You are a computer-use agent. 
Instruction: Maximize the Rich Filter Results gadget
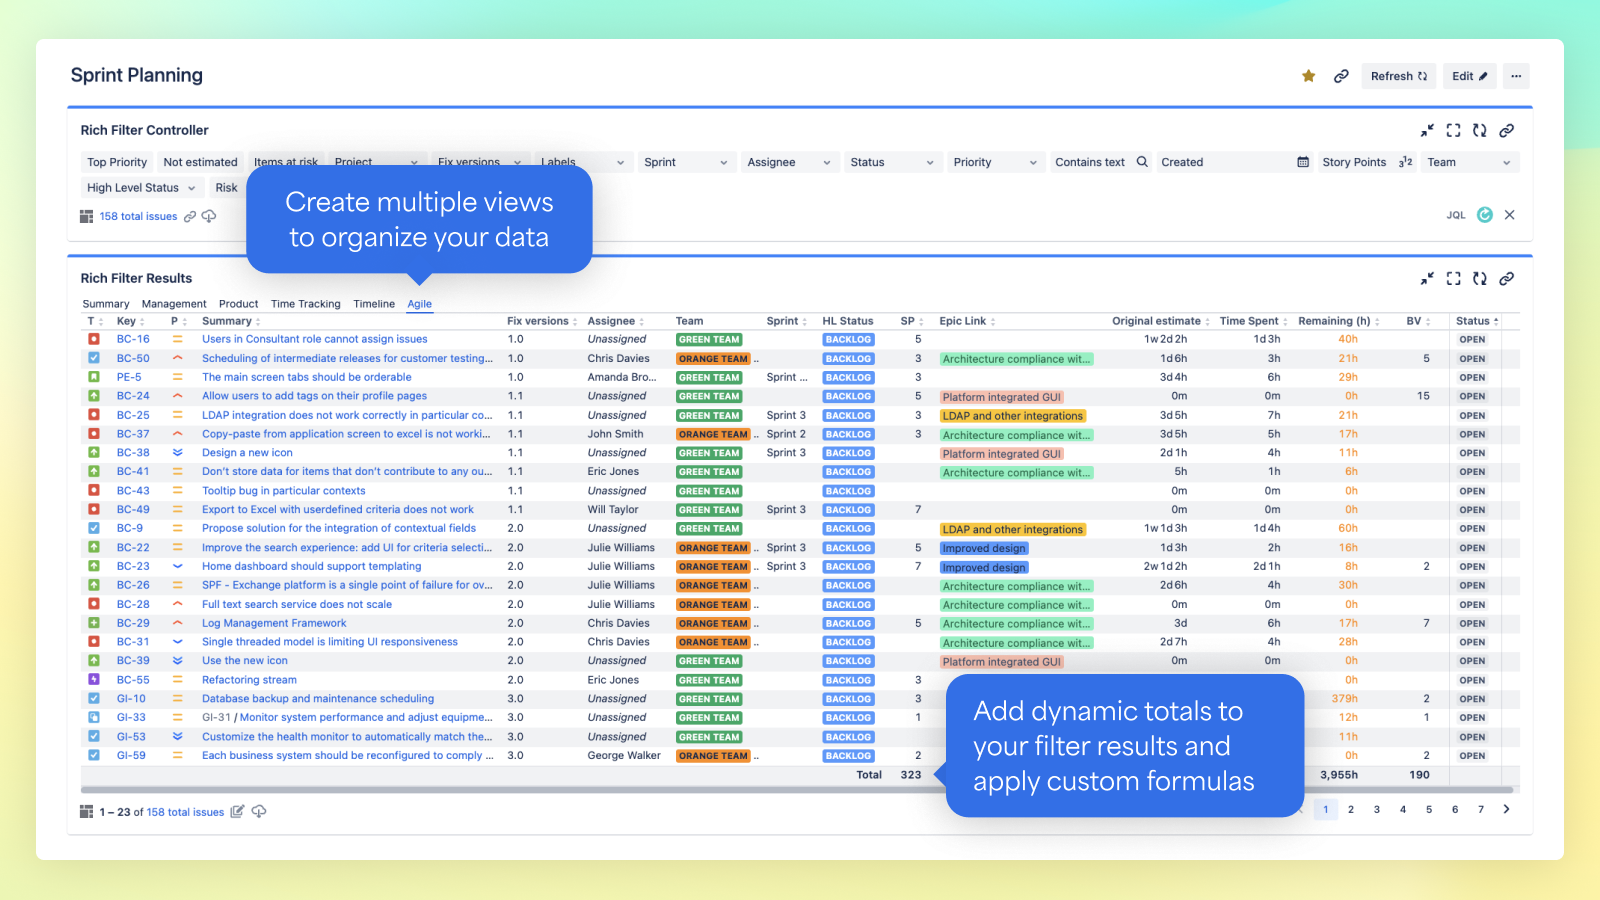point(1453,278)
